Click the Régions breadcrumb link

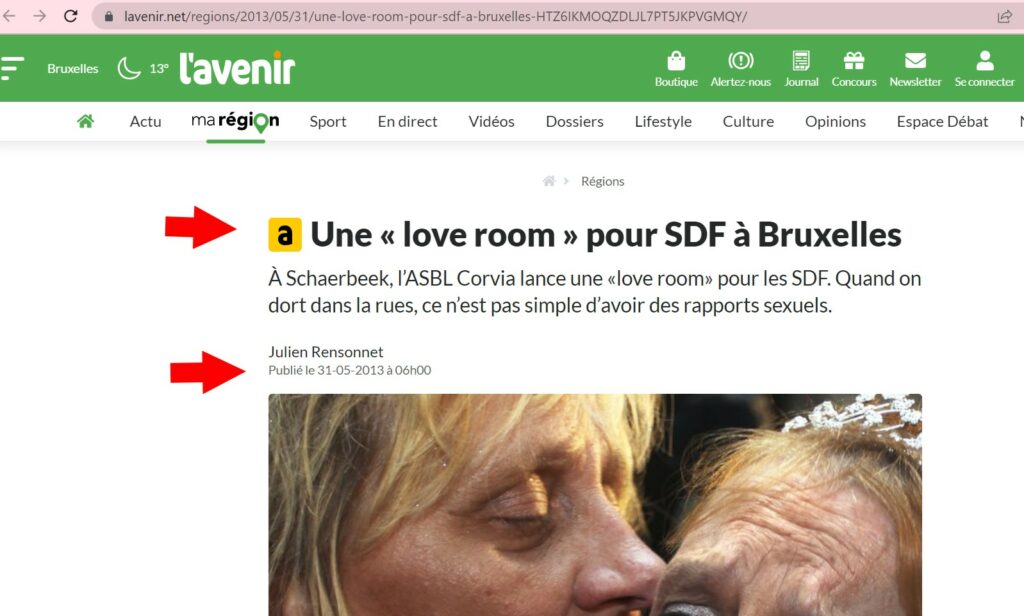tap(603, 181)
